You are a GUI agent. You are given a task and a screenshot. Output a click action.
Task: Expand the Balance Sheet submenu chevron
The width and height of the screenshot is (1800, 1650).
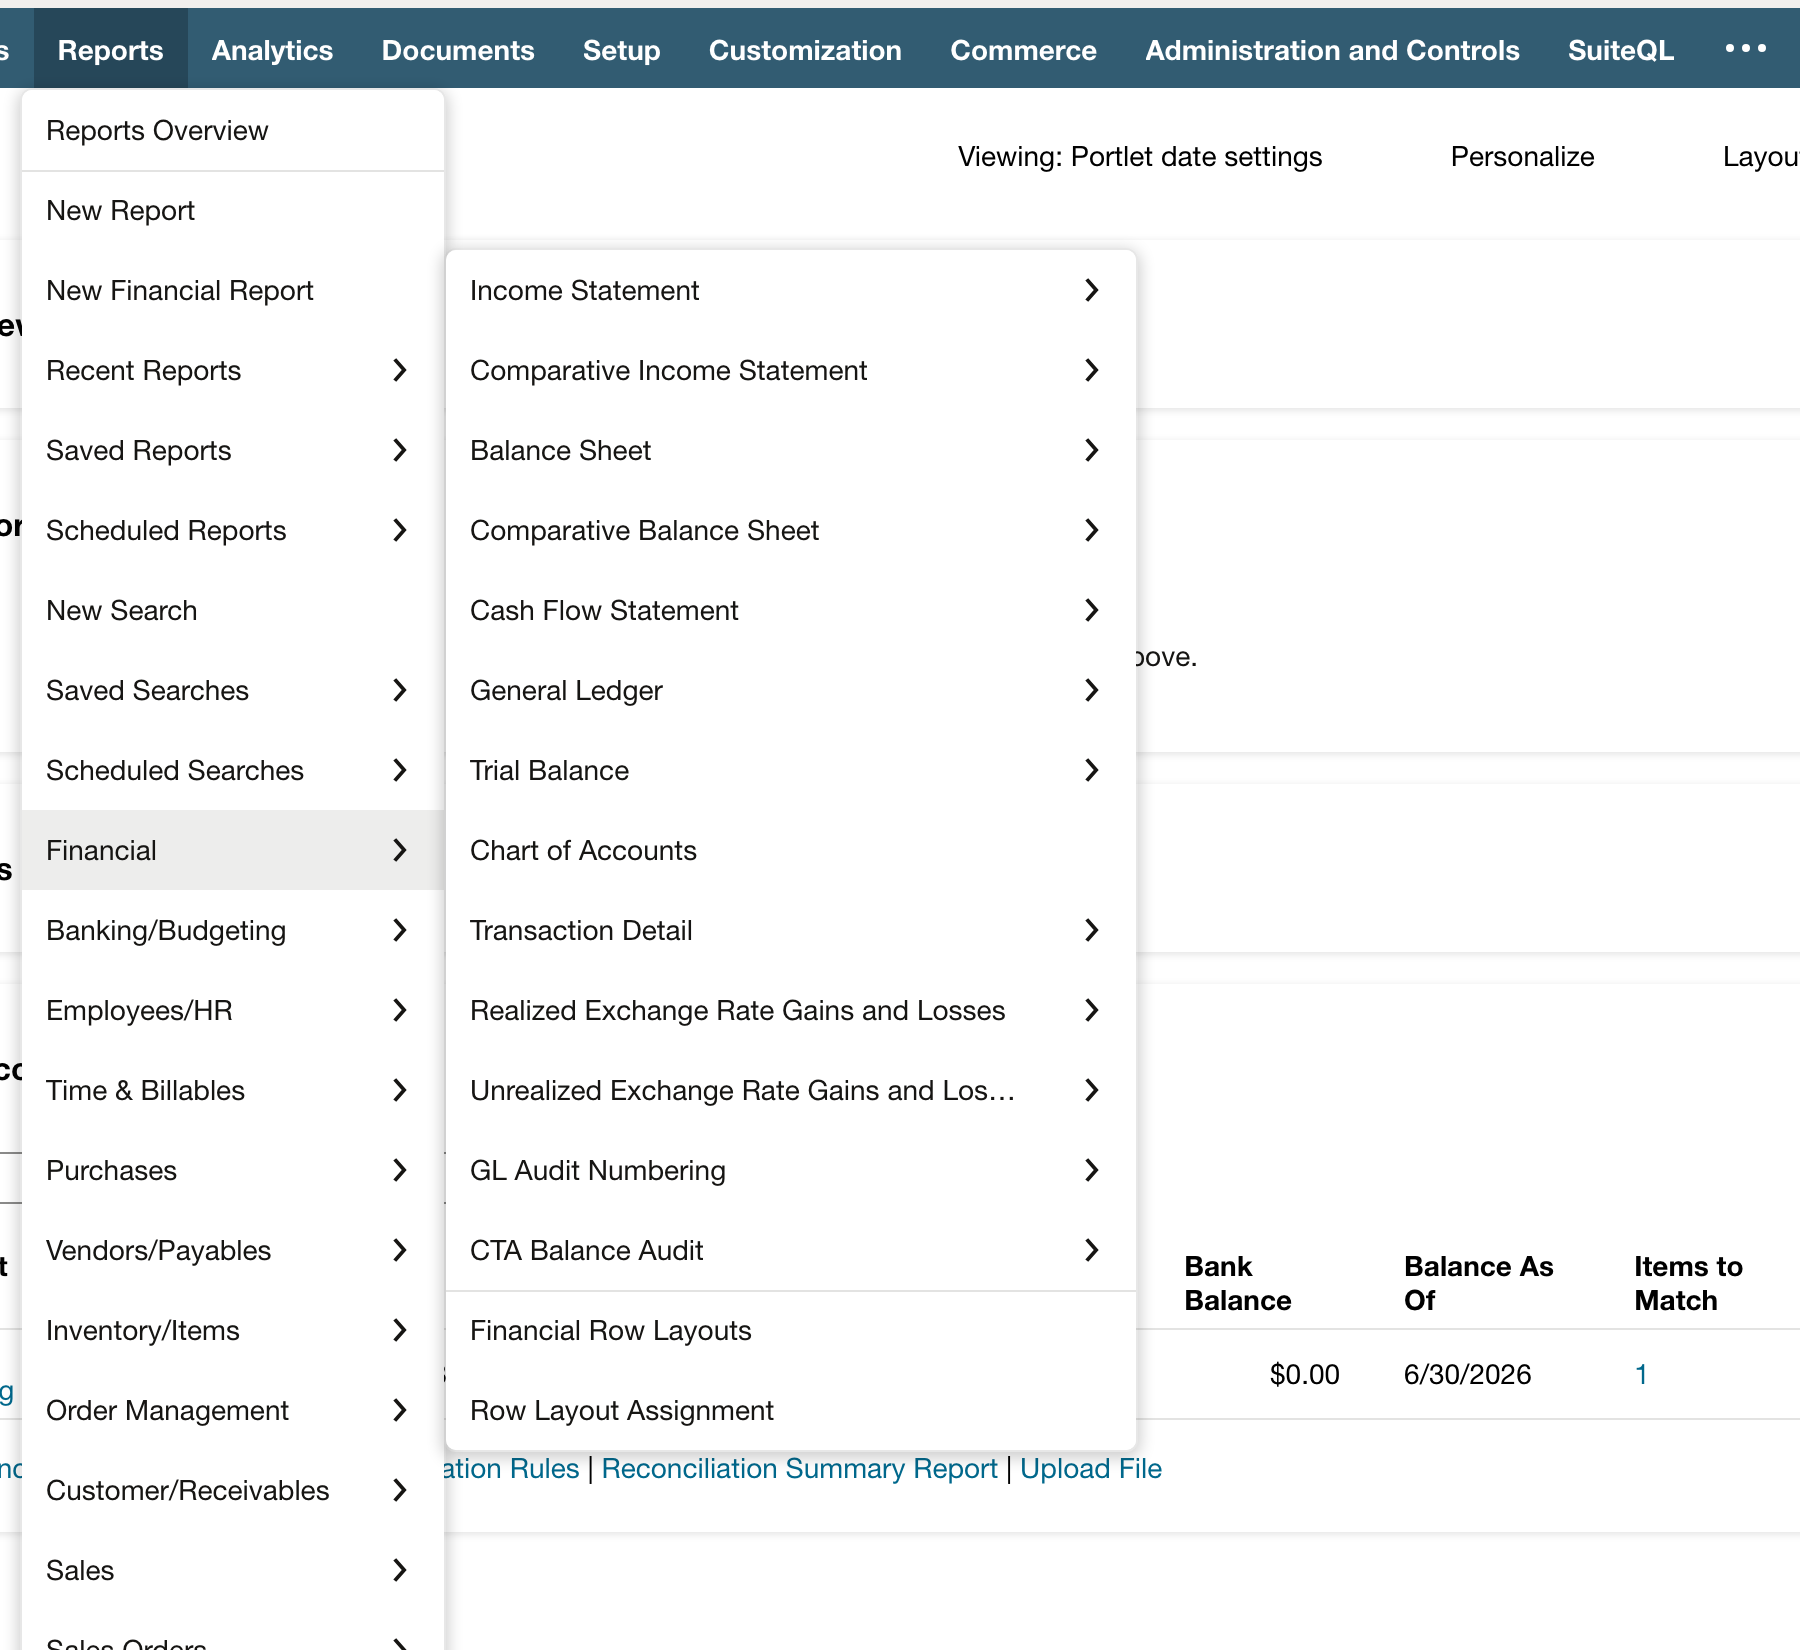point(1091,450)
